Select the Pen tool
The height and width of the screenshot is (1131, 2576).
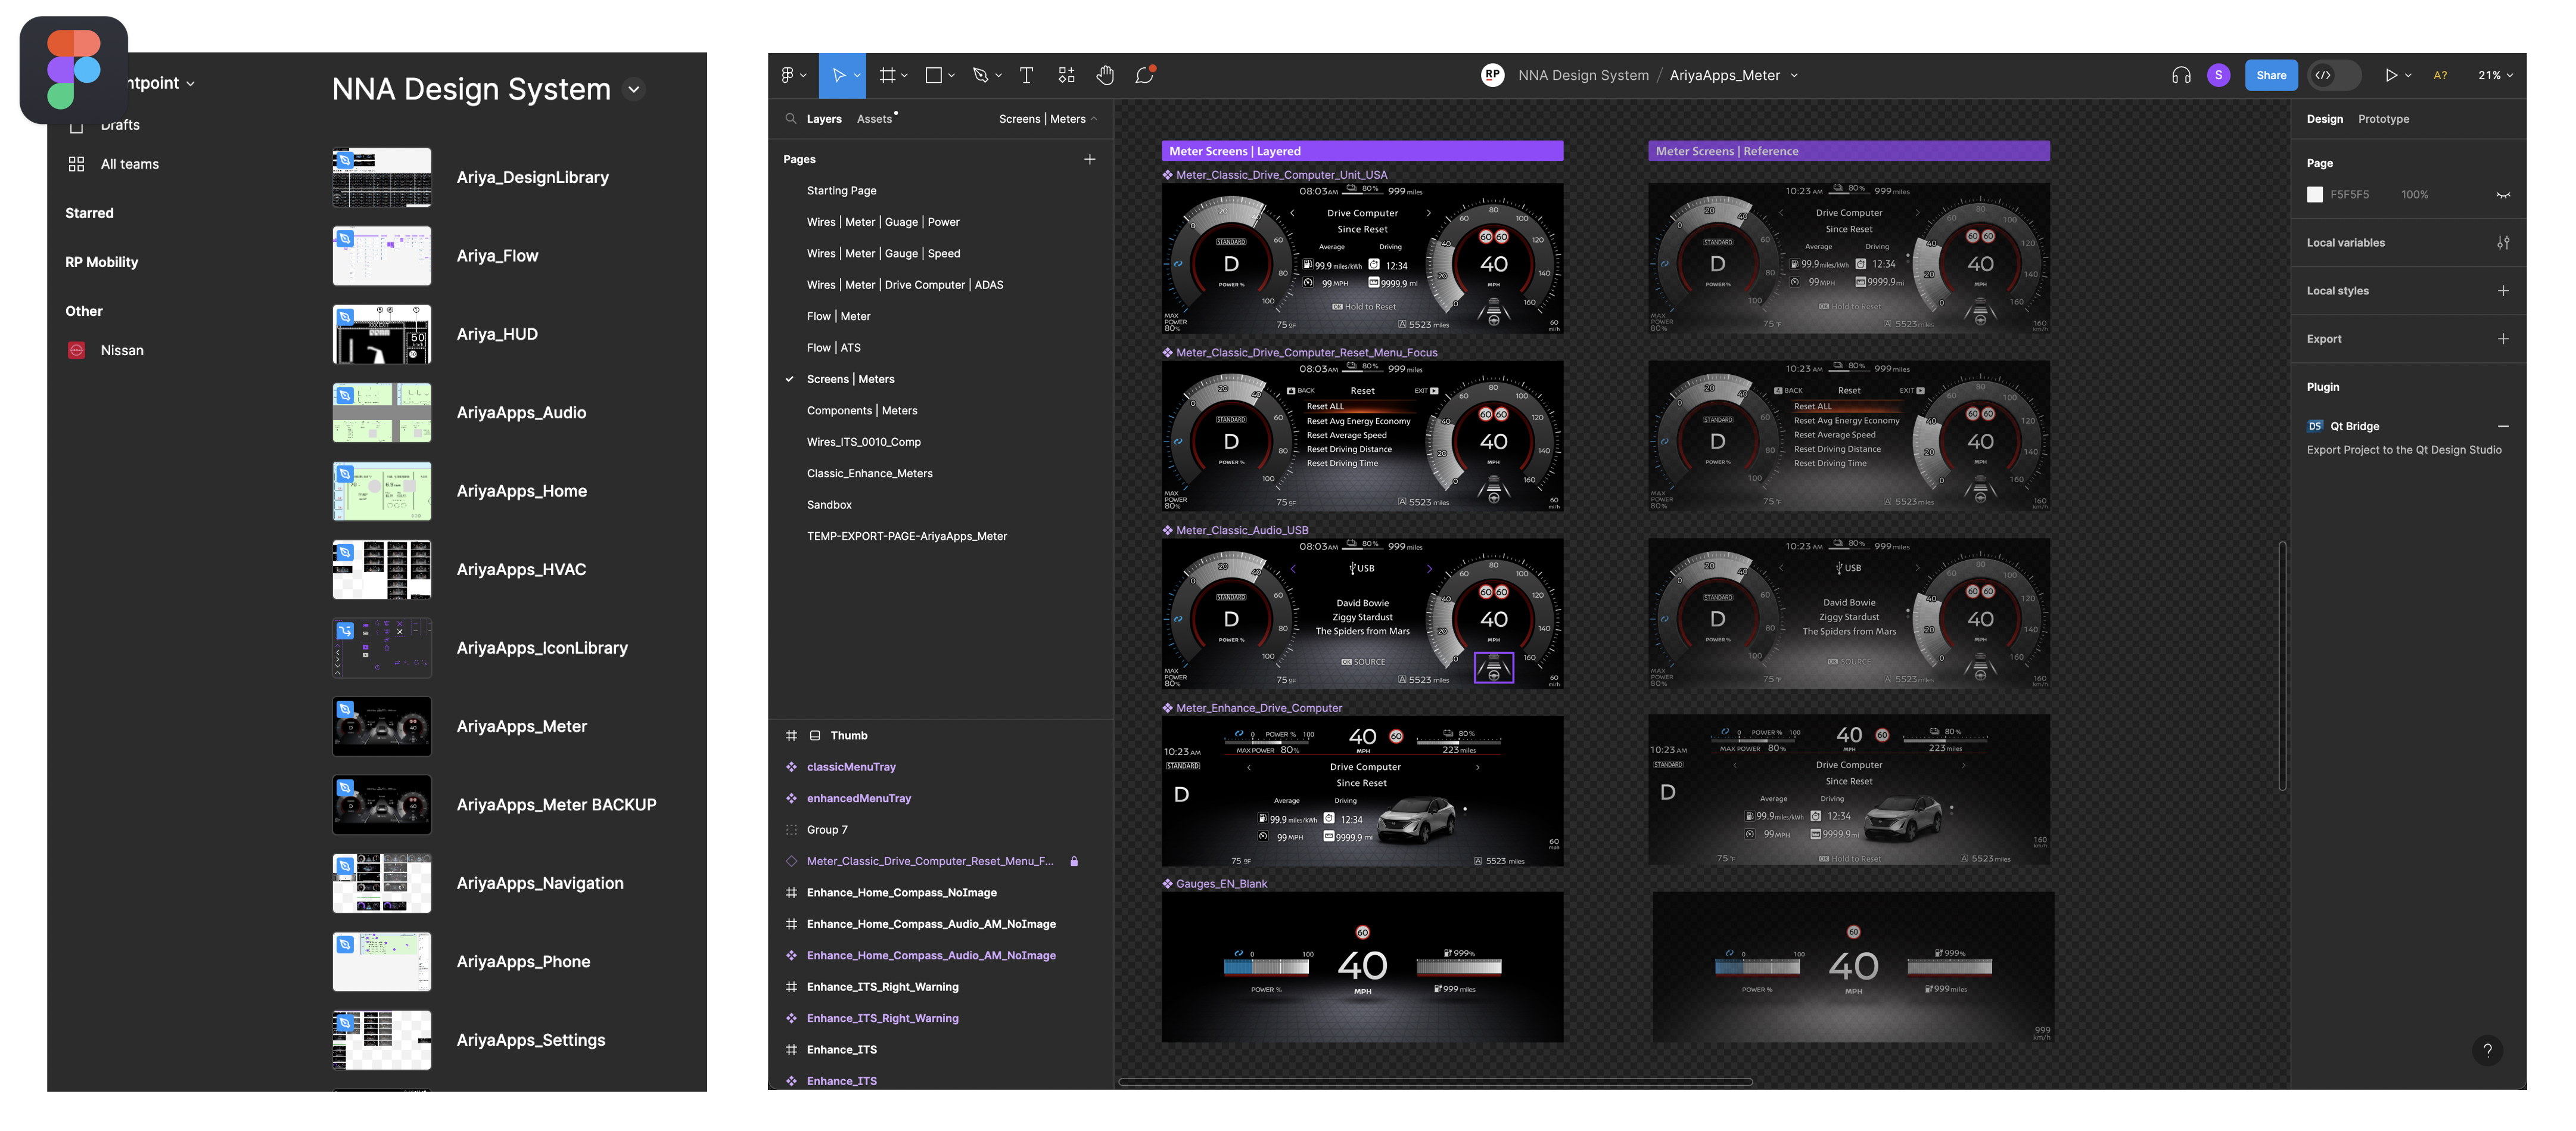(x=980, y=75)
